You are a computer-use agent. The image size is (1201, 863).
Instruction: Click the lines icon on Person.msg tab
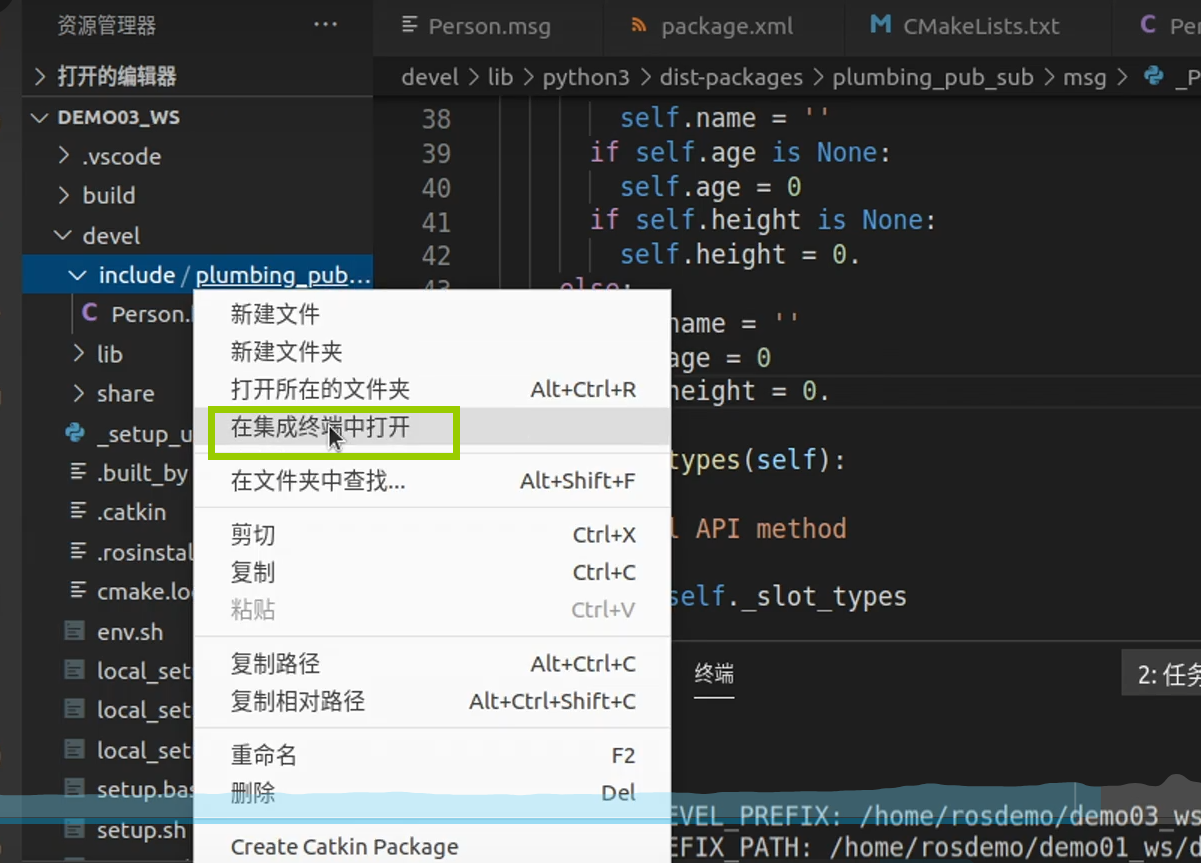pyautogui.click(x=409, y=26)
